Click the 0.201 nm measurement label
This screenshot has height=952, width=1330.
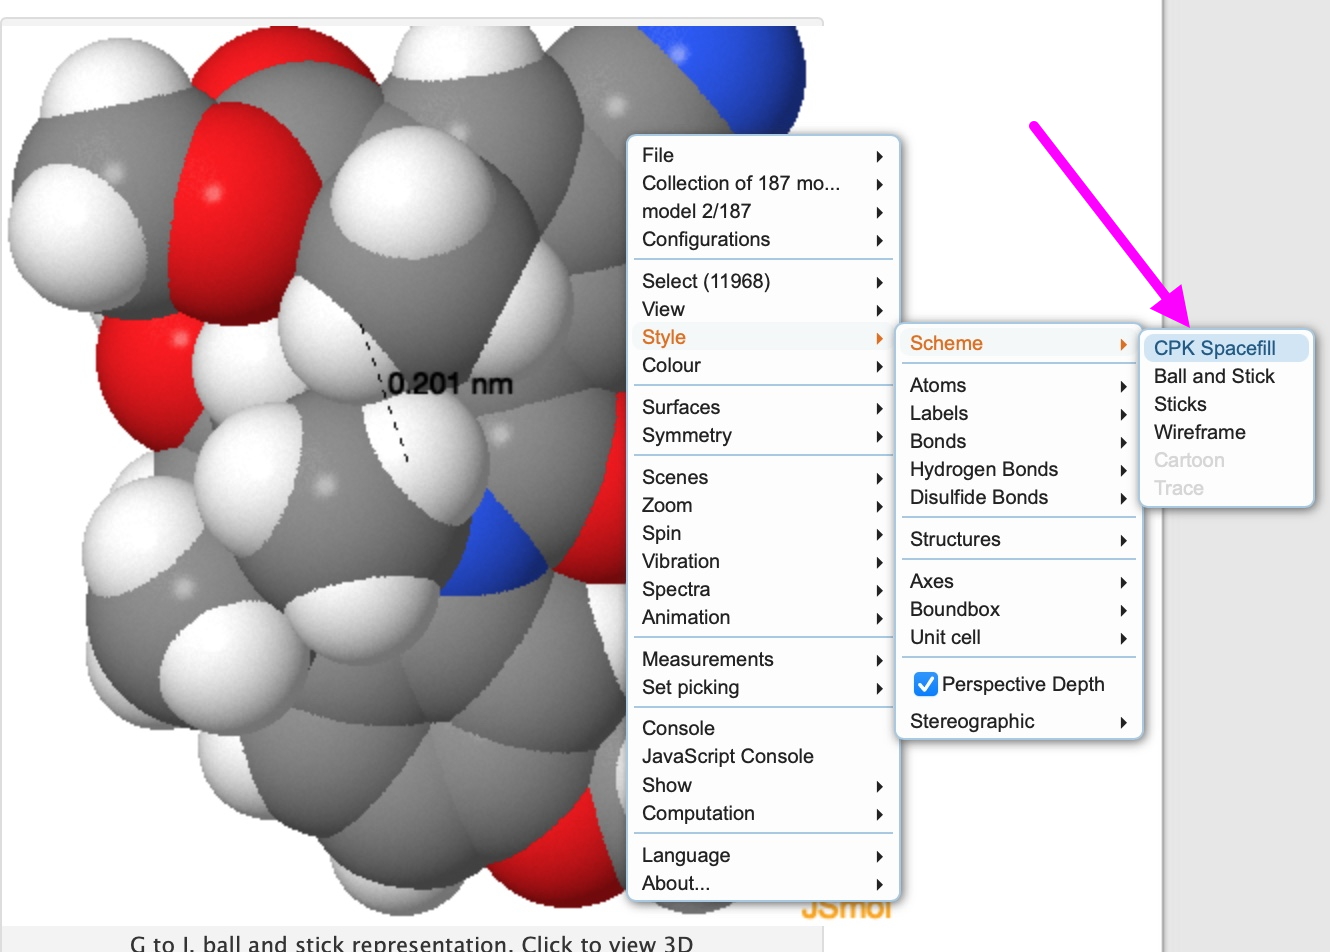(449, 384)
